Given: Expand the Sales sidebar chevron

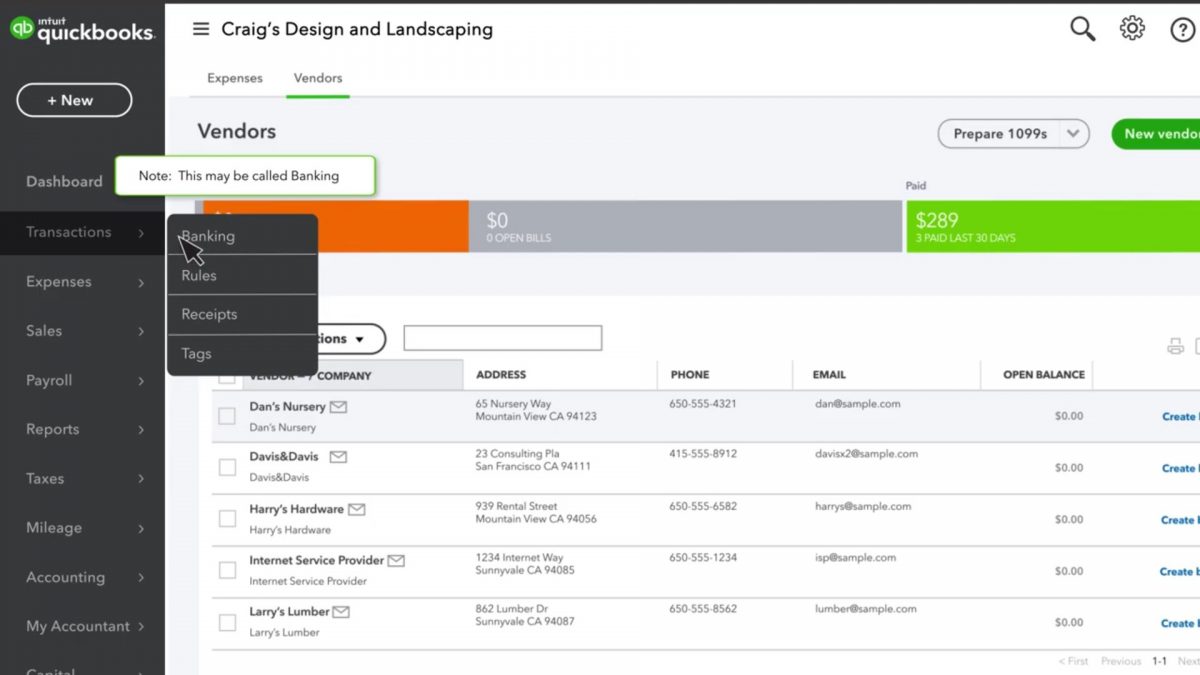Looking at the screenshot, I should coord(141,331).
